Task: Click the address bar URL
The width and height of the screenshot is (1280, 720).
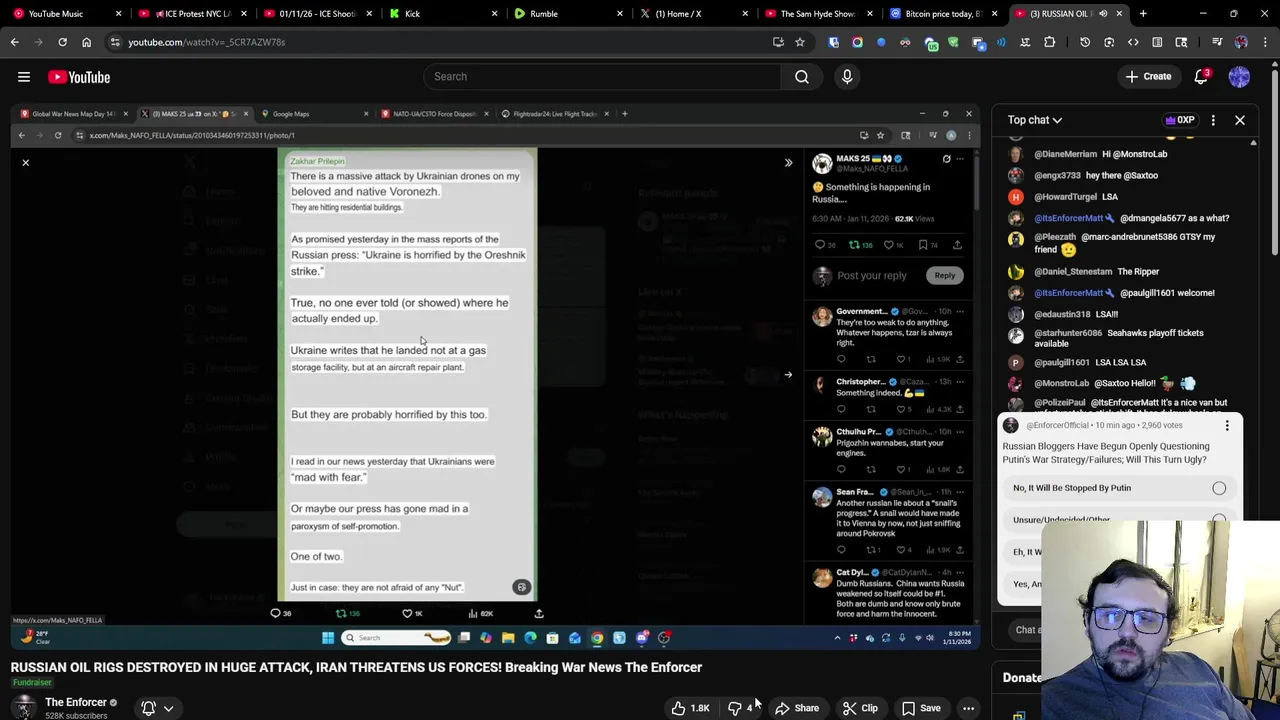Action: [206, 42]
